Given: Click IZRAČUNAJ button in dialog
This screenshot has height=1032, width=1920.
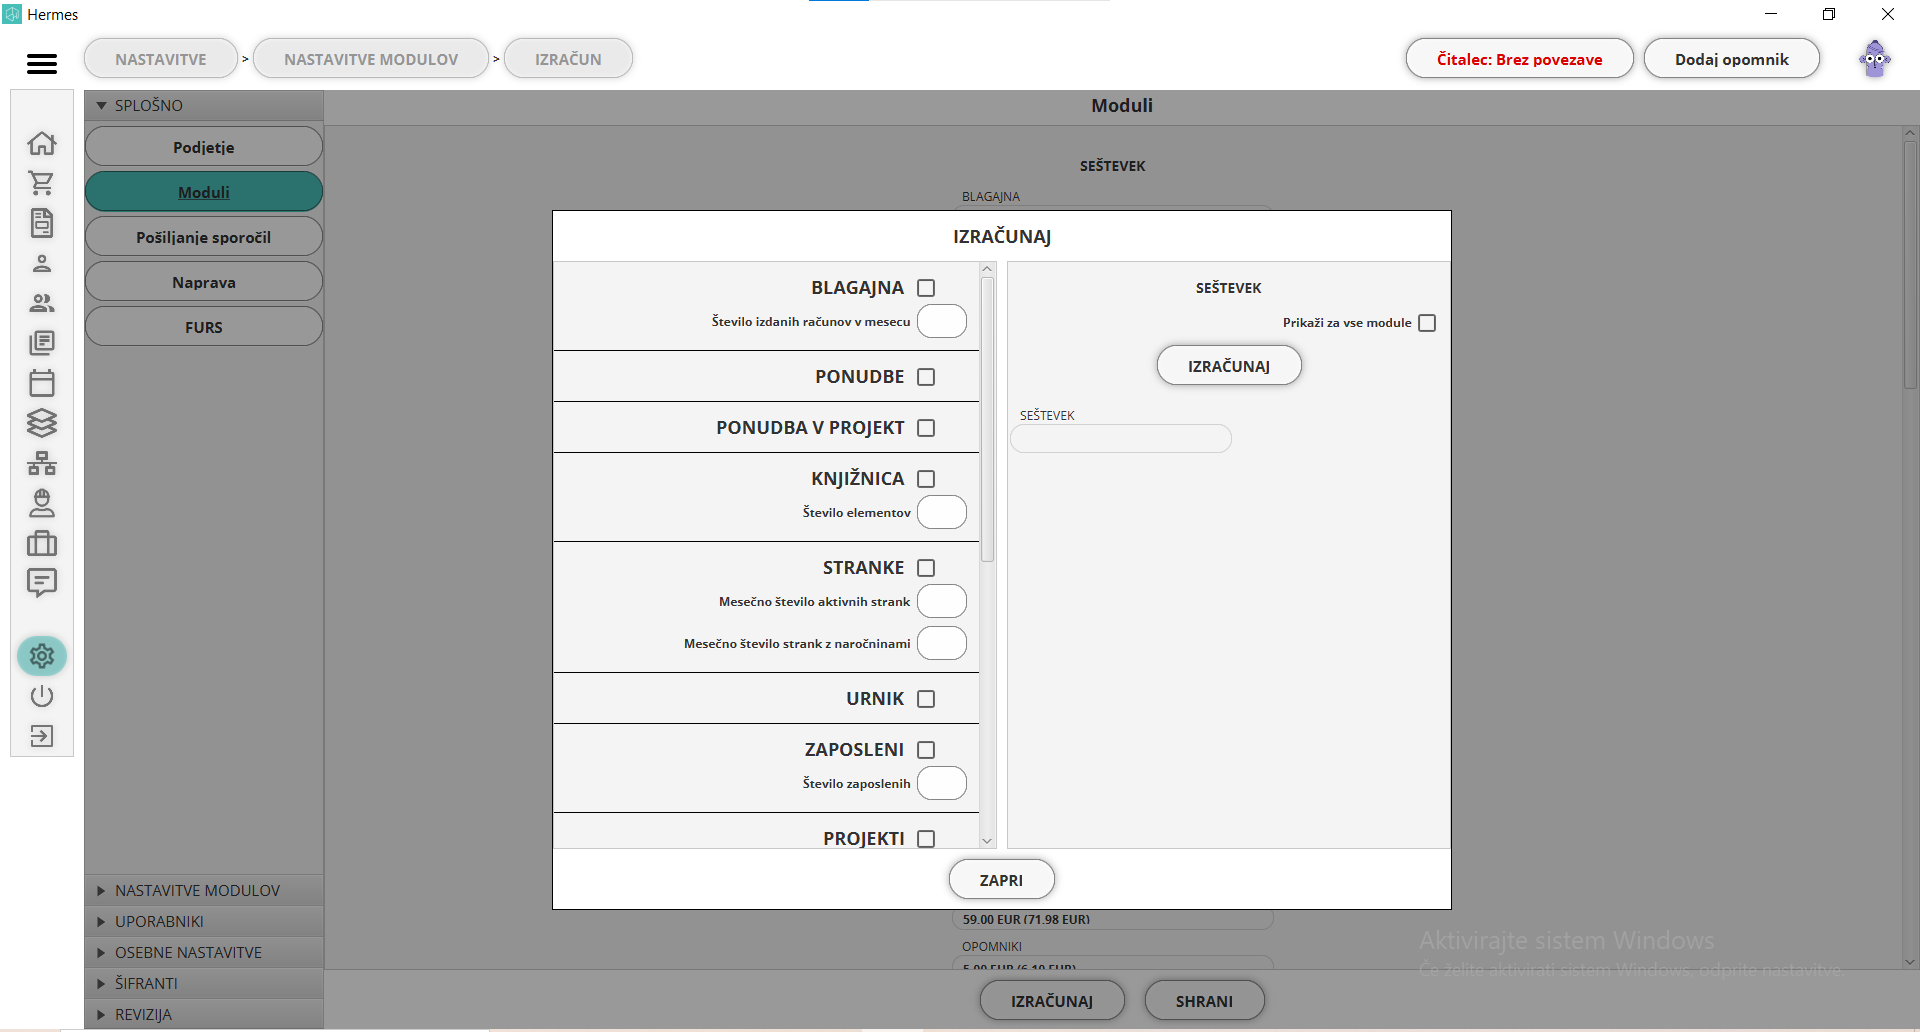Looking at the screenshot, I should tap(1229, 366).
